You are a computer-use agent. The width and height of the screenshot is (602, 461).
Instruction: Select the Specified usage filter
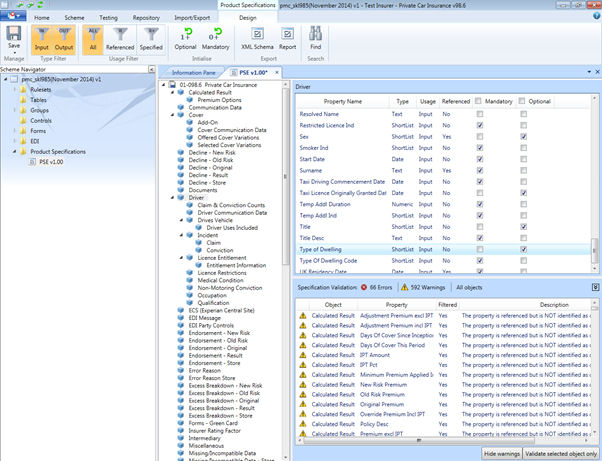(x=152, y=40)
